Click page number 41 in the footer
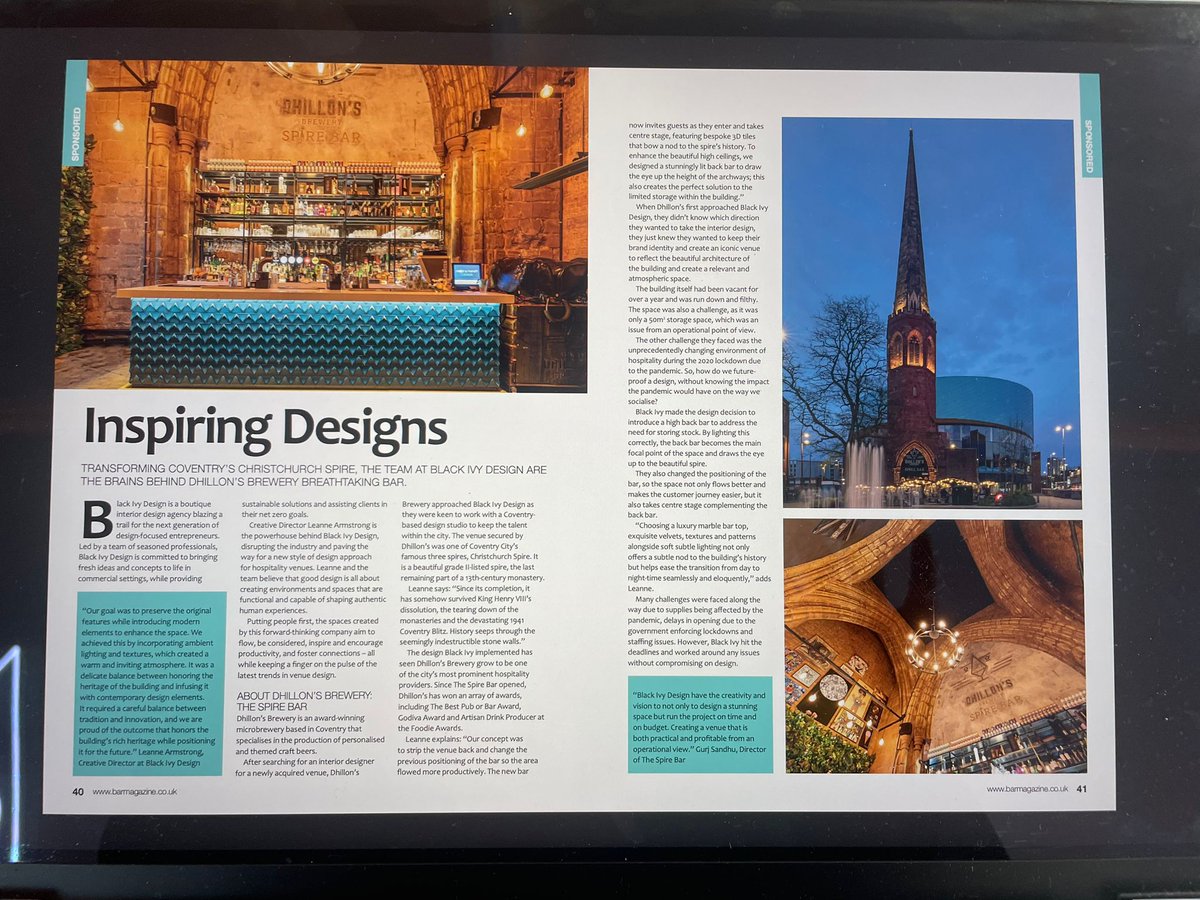The width and height of the screenshot is (1200, 900). pos(1082,789)
